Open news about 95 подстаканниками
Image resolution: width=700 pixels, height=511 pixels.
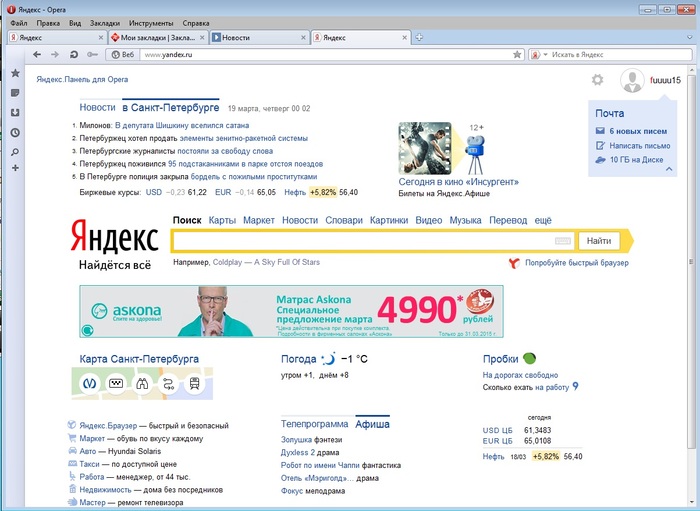coord(245,164)
